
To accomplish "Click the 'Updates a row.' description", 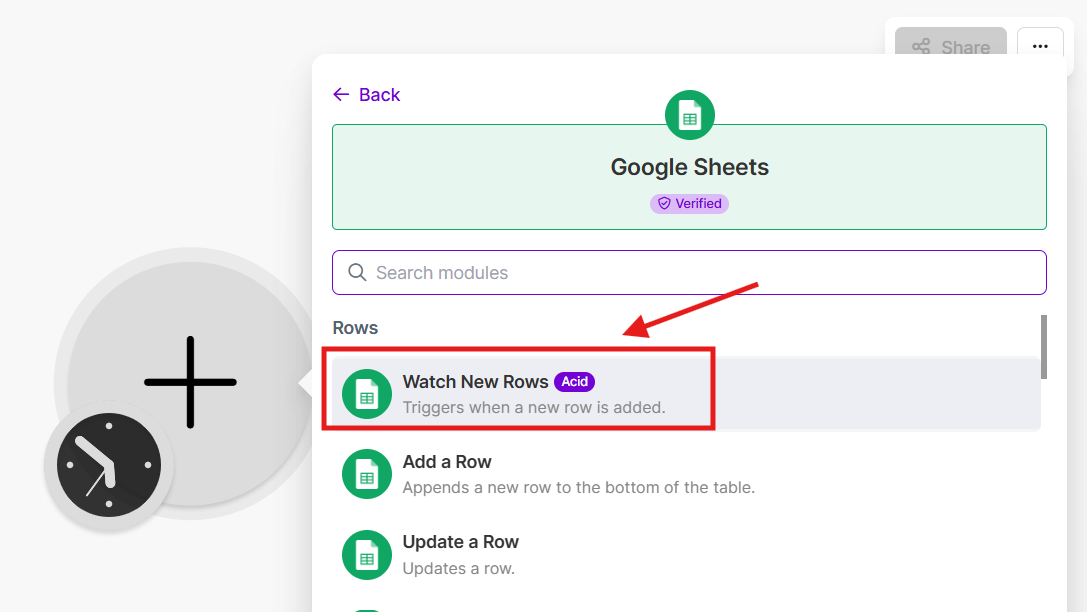I will [458, 568].
